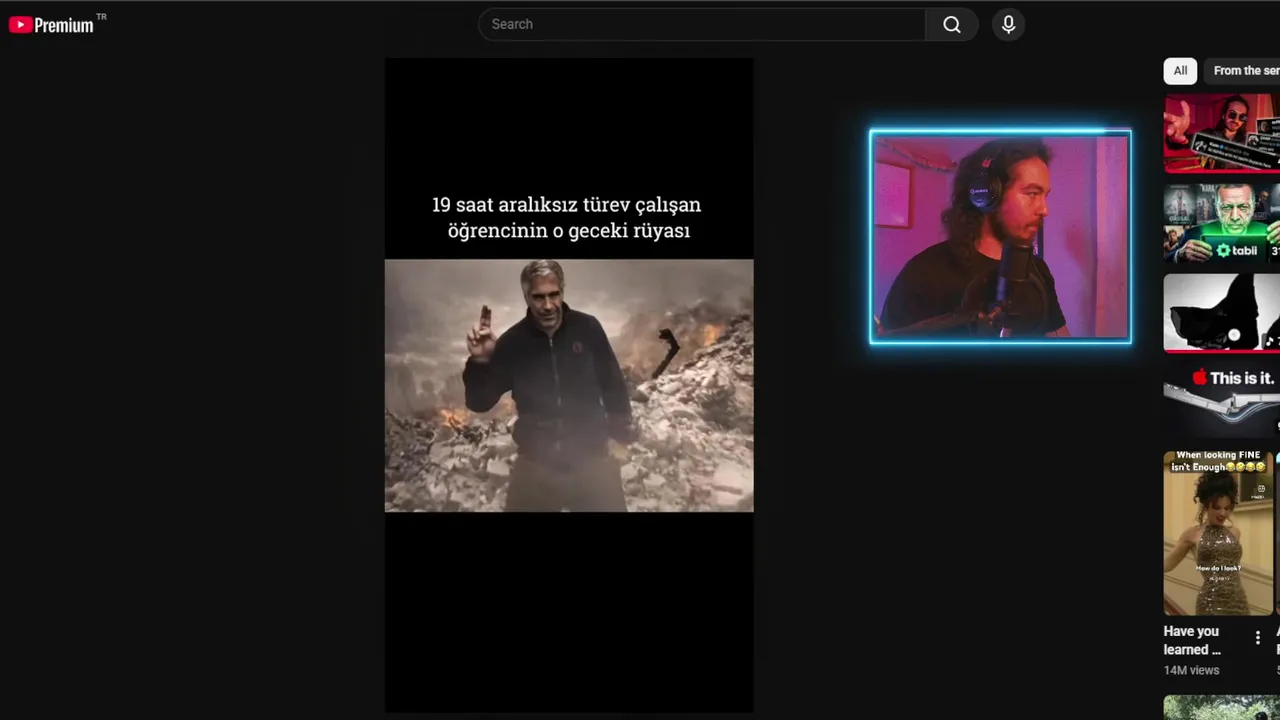
Task: Open the 'This is it.' Apple thumbnail
Action: pos(1222,400)
